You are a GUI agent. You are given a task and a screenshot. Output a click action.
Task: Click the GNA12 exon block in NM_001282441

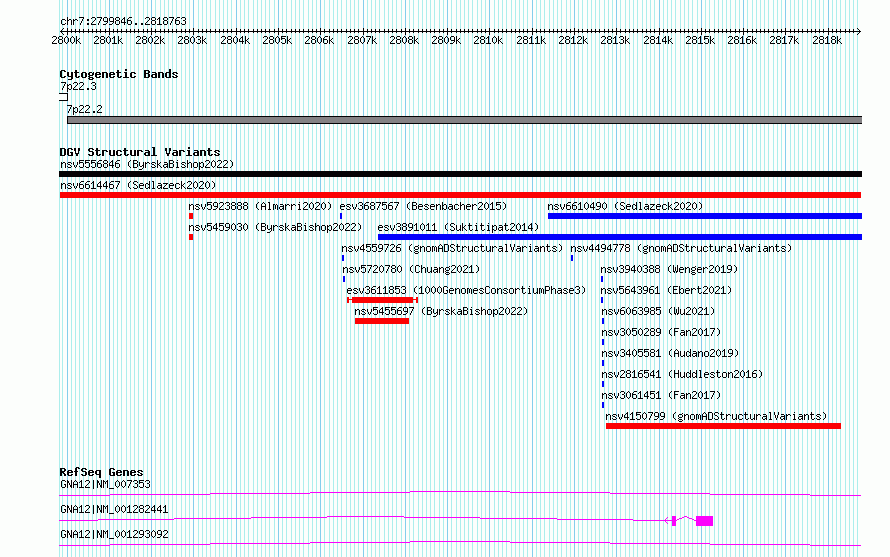tap(704, 521)
